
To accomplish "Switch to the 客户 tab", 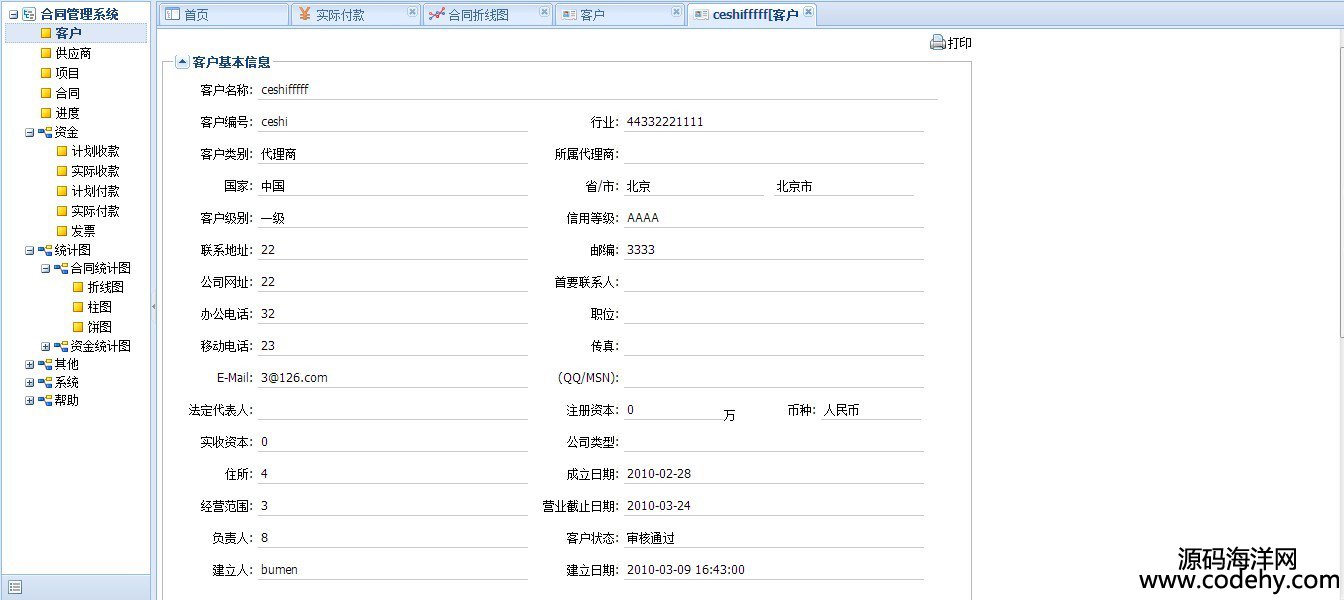I will [x=619, y=15].
